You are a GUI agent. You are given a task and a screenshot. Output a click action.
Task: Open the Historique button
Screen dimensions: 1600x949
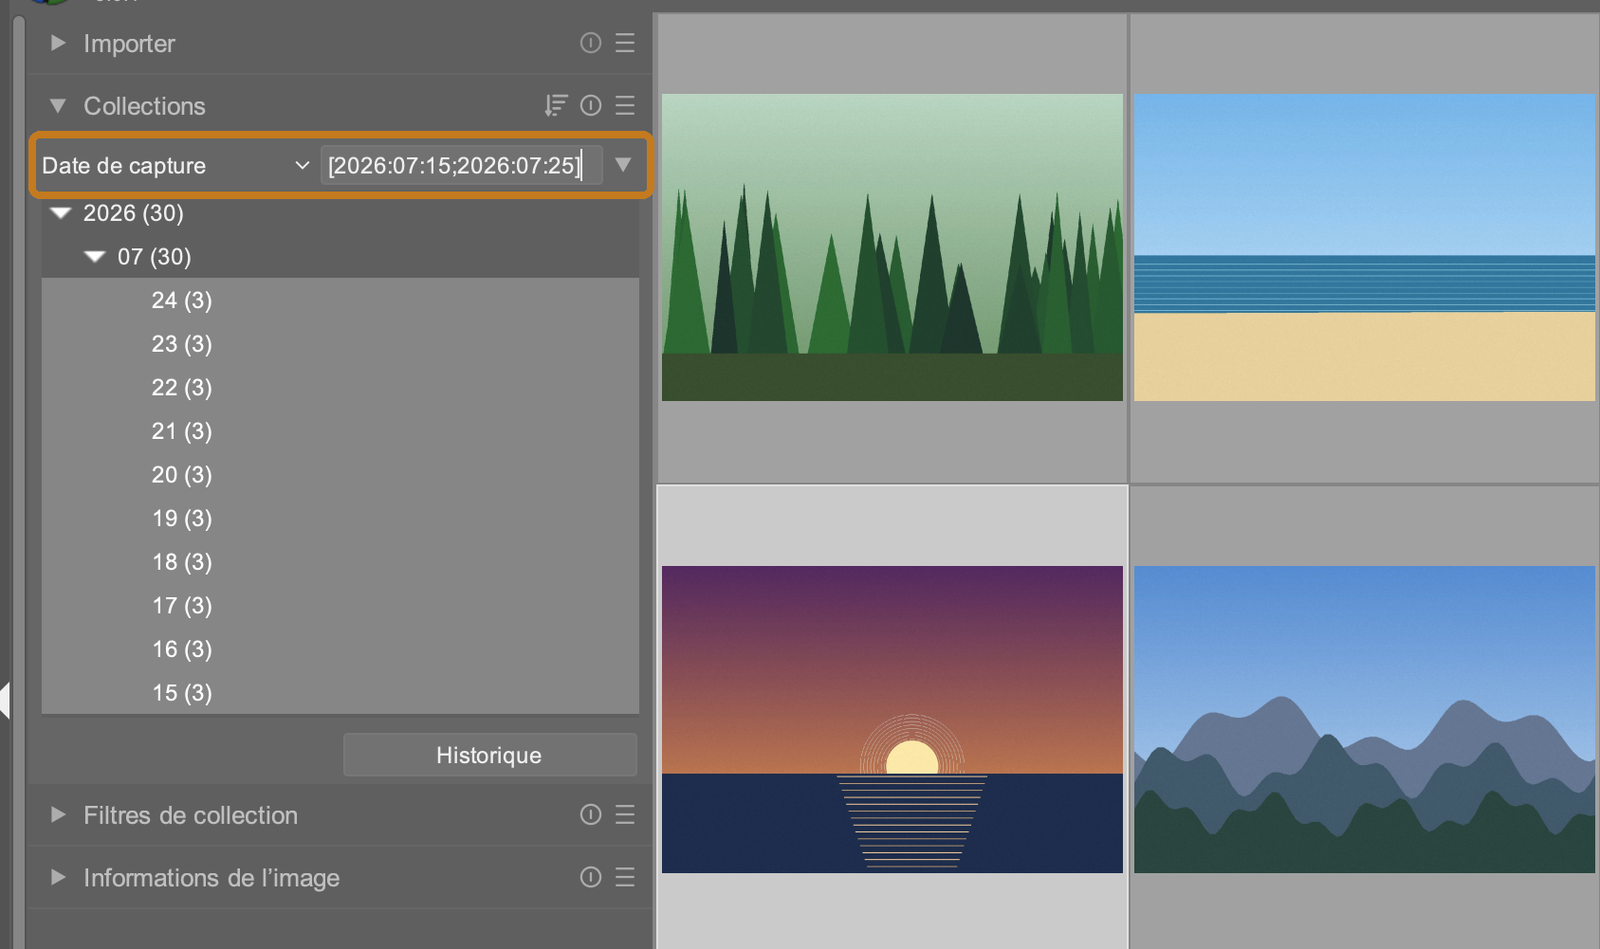coord(490,755)
